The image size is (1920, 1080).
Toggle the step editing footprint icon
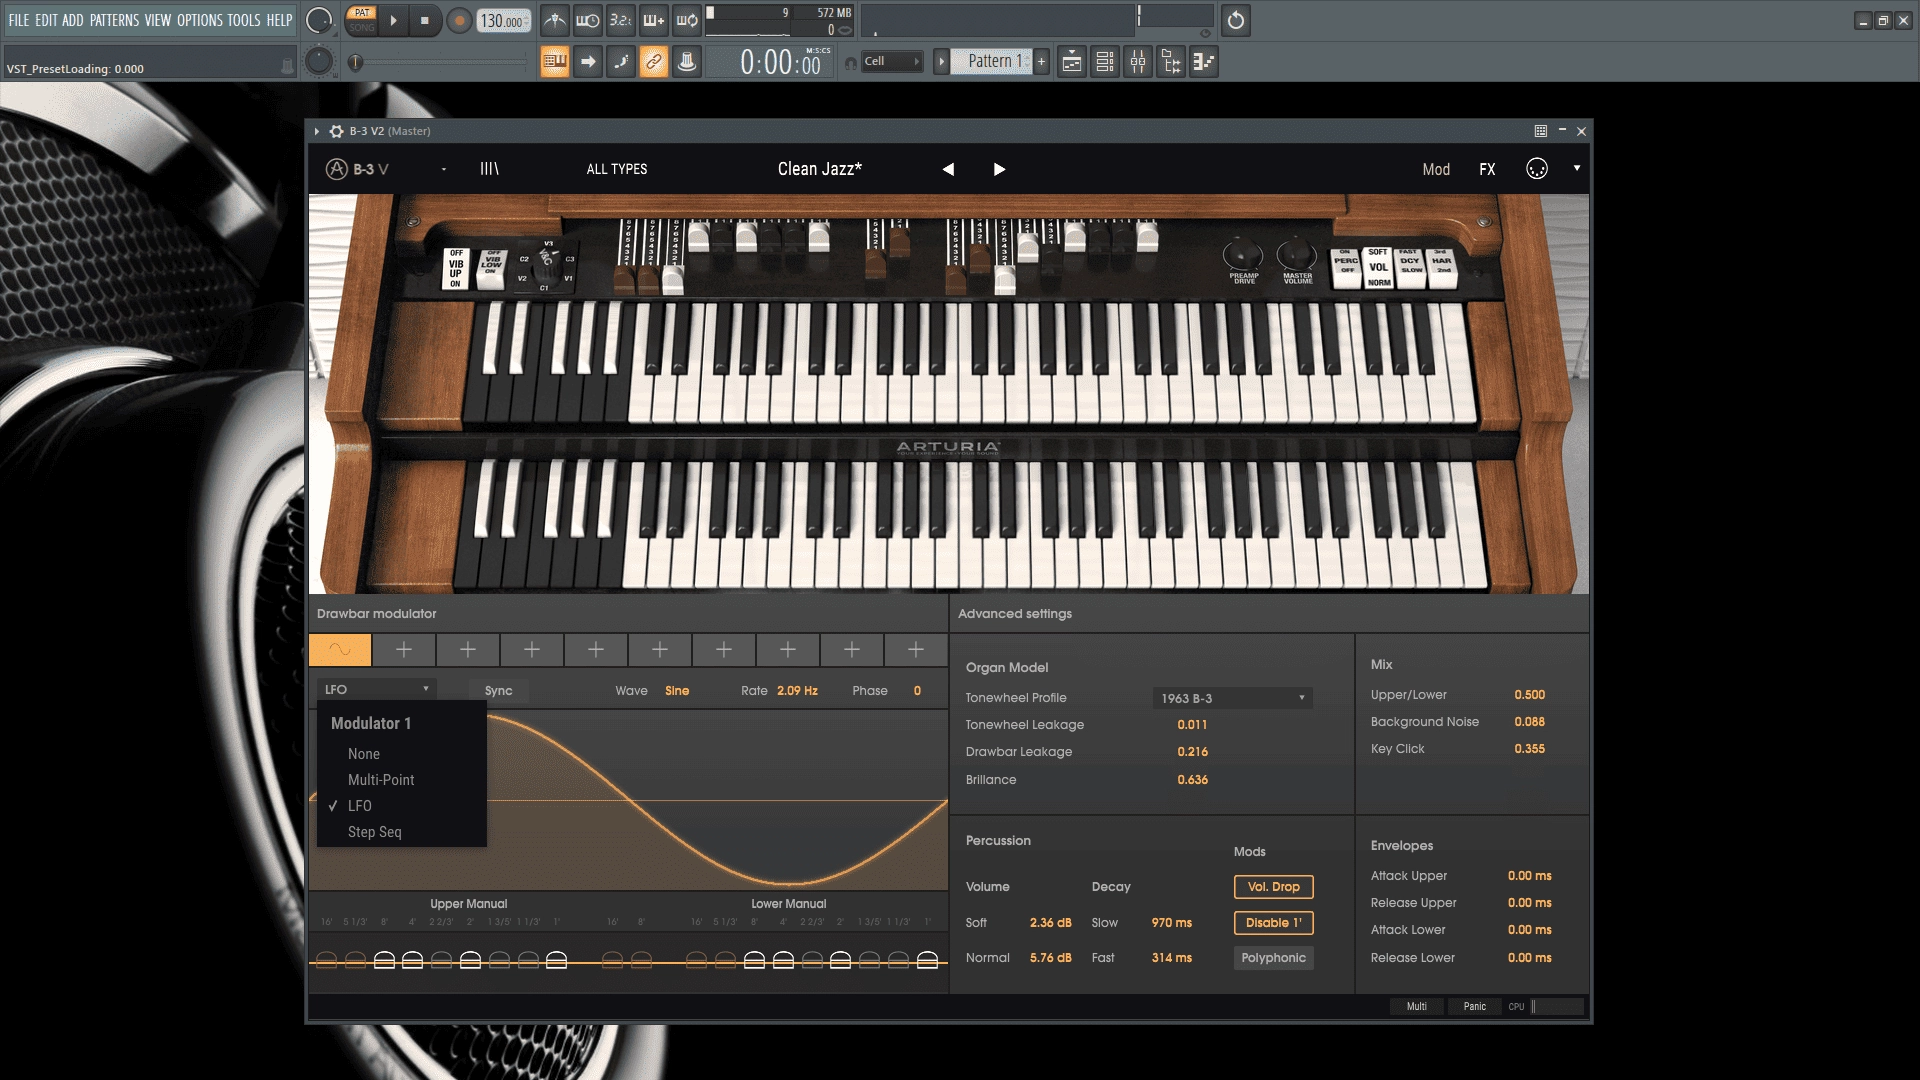[621, 62]
